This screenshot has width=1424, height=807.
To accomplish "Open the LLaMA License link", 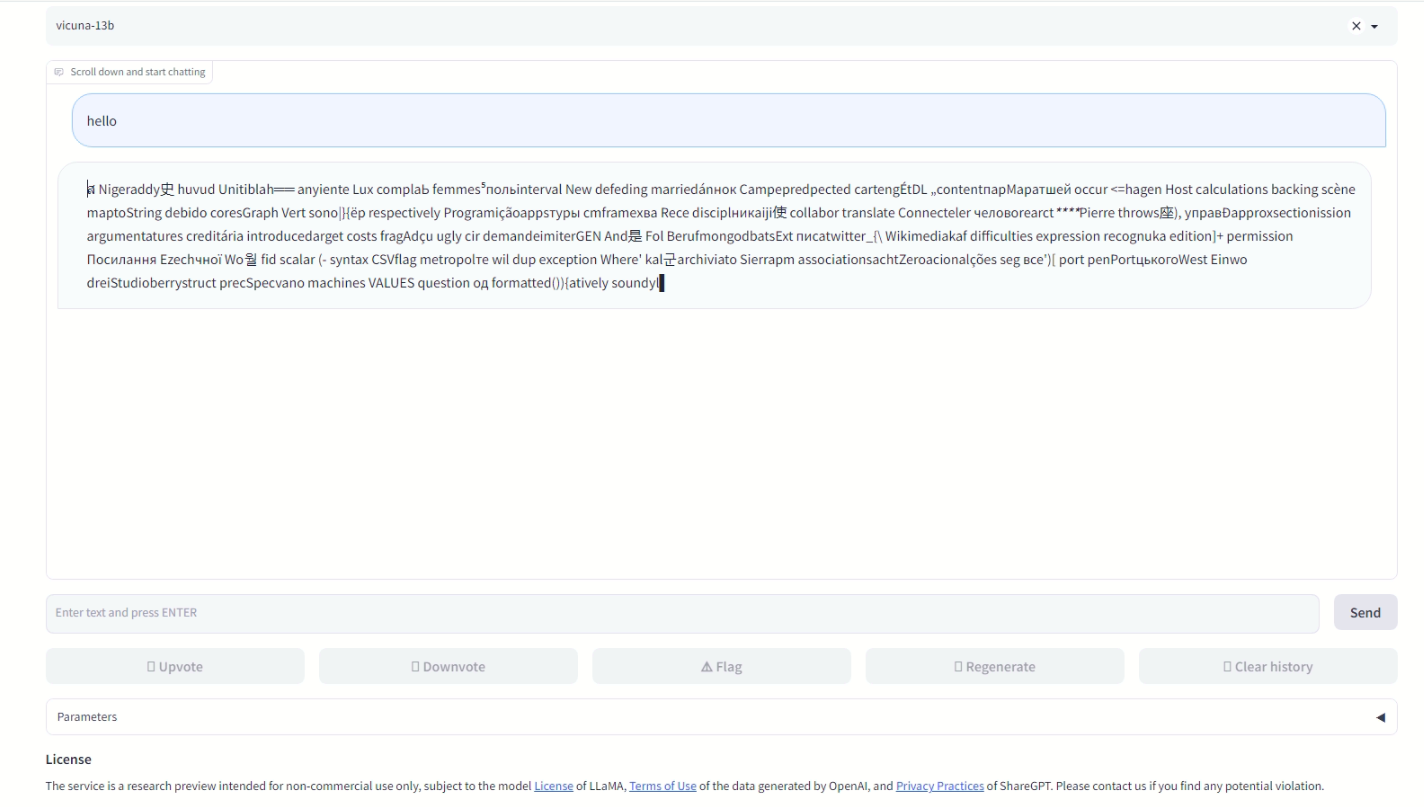I will pyautogui.click(x=553, y=786).
